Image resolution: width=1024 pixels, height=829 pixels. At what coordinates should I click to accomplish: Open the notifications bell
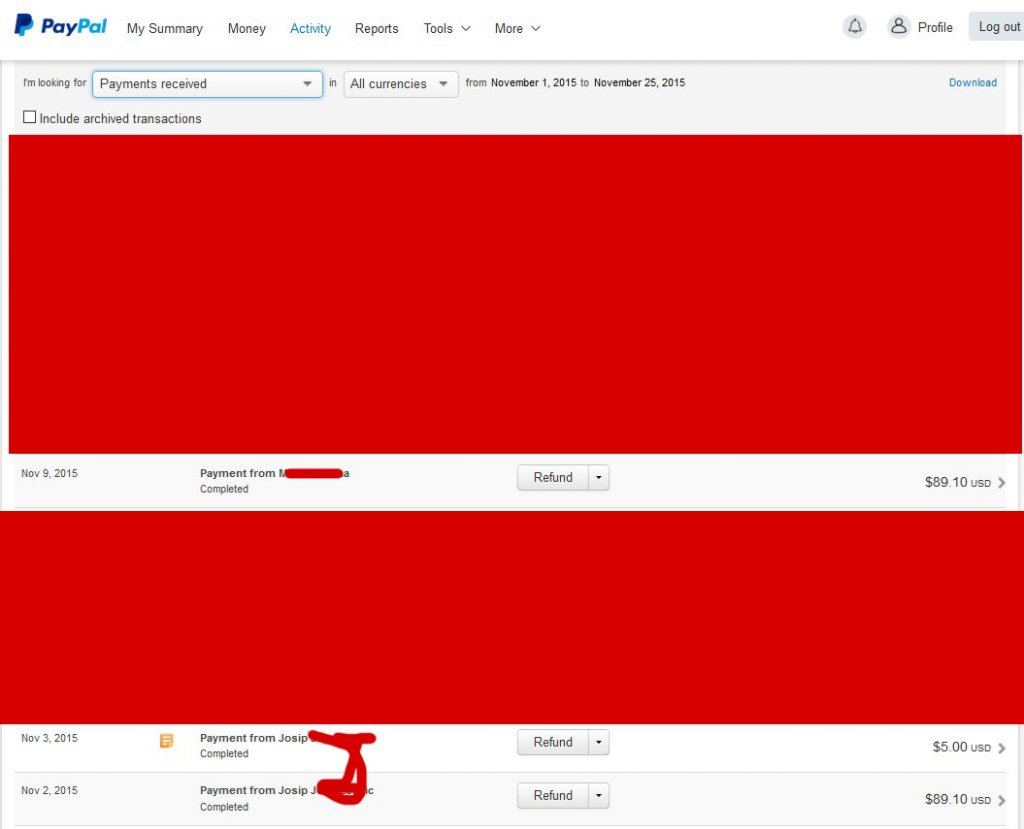[x=855, y=27]
